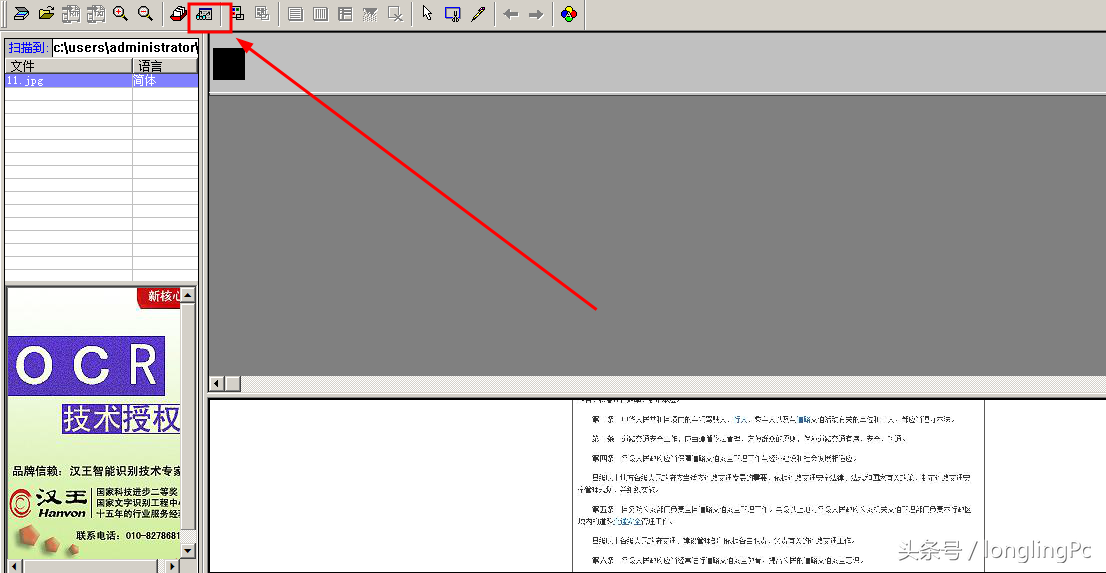Click the 扫描到 label
Viewport: 1106px width, 573px height.
(x=28, y=48)
